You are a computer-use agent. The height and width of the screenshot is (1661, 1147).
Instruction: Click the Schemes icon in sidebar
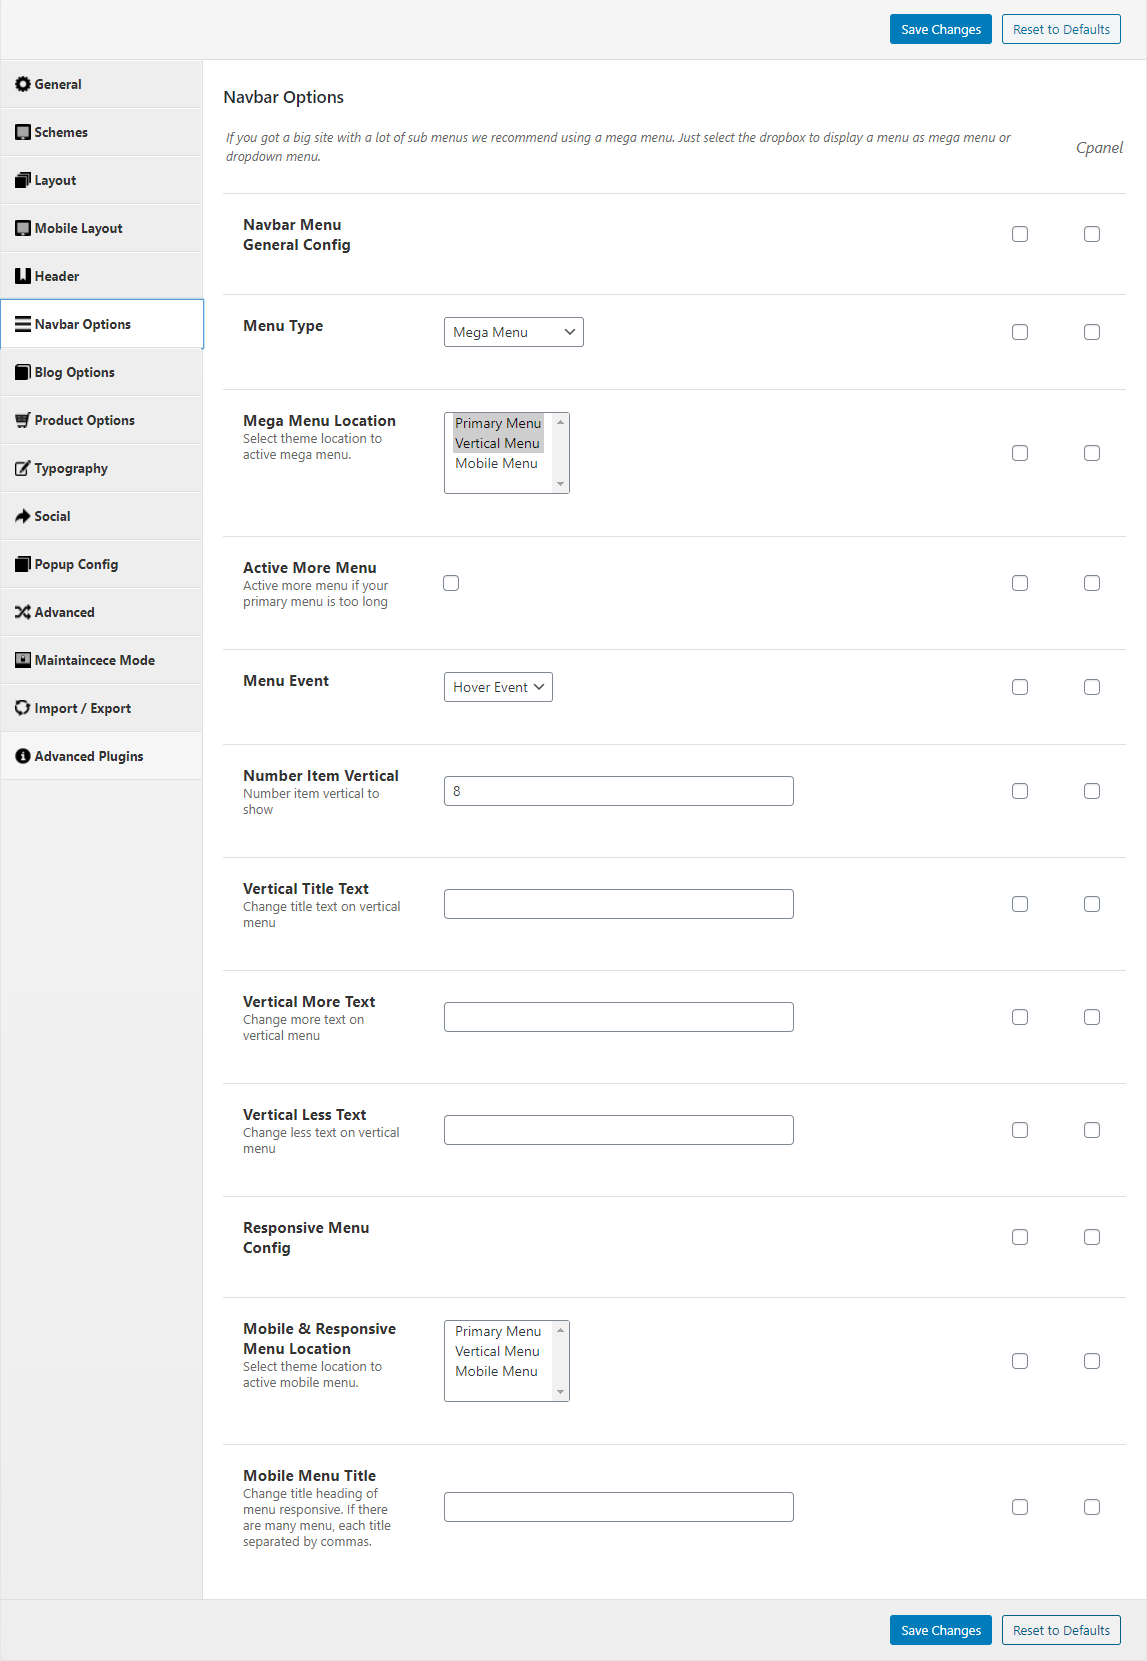[23, 132]
